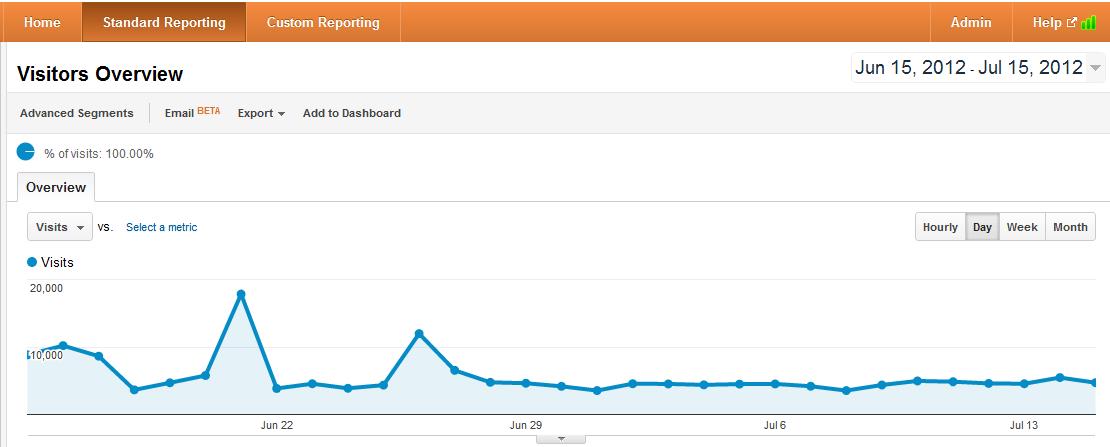The image size is (1110, 447).
Task: Click the Jul 13 axis label
Action: click(1024, 425)
